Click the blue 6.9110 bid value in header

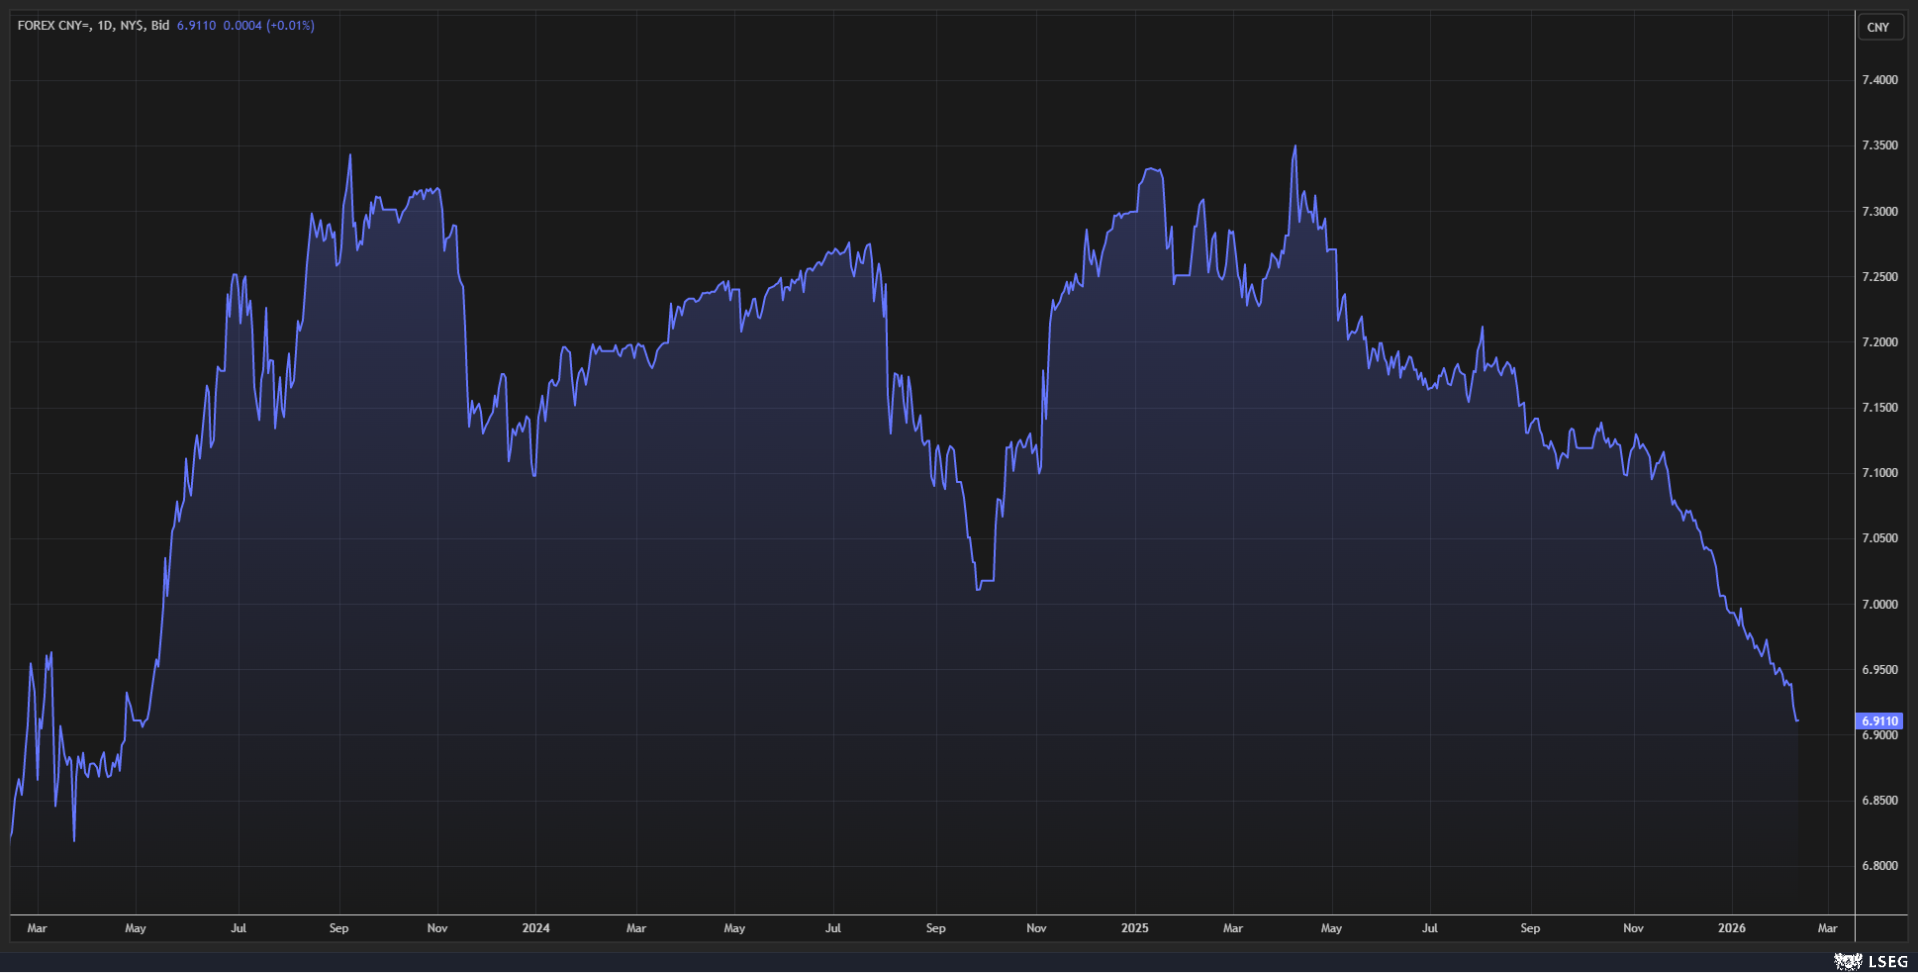click(x=196, y=26)
